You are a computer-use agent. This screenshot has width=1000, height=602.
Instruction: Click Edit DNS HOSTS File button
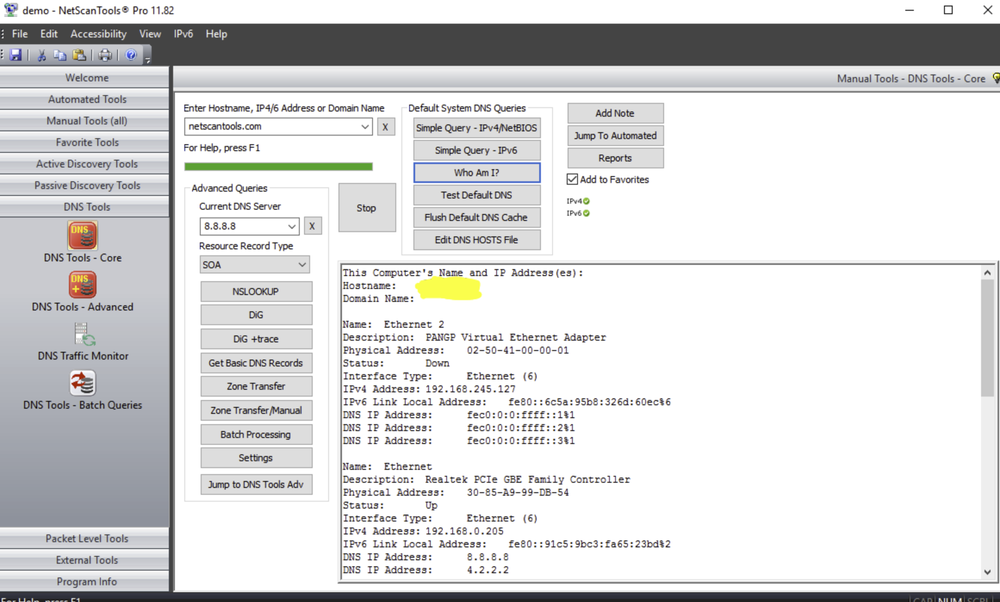tap(476, 240)
